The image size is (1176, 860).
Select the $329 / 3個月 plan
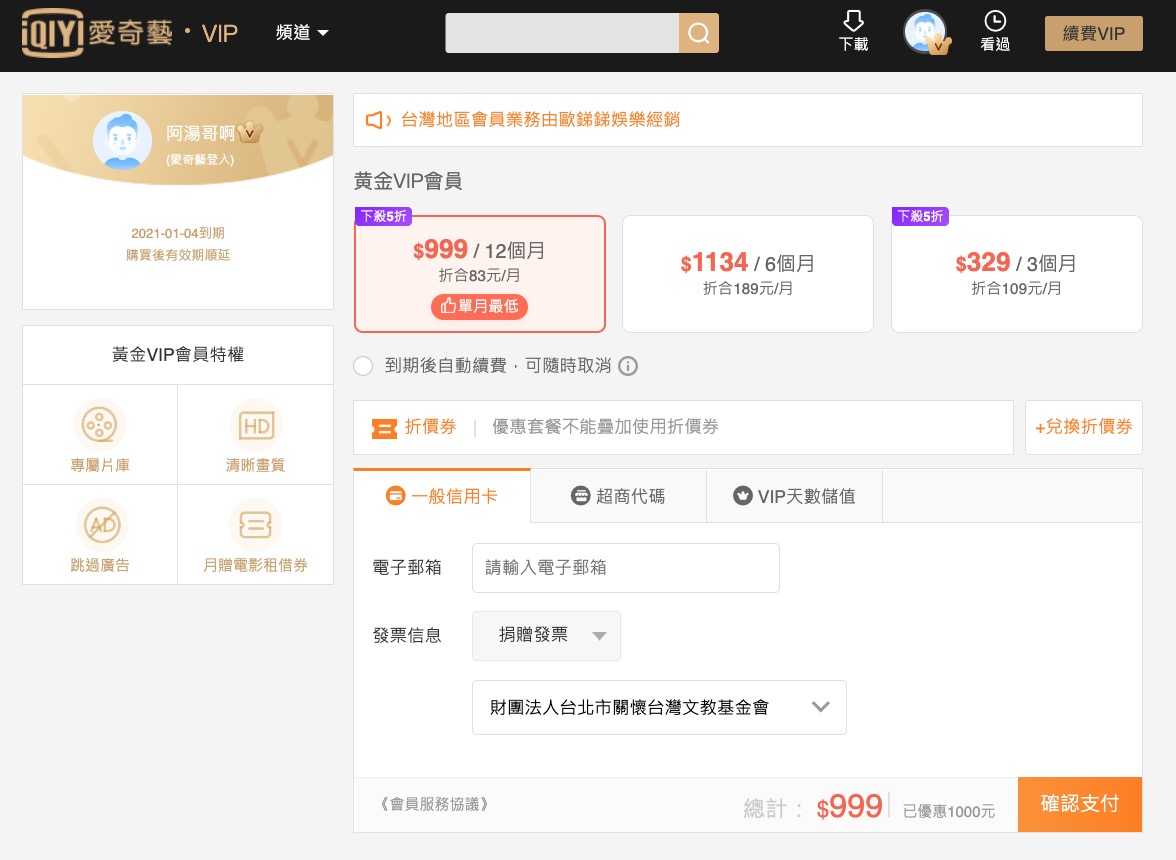[1016, 274]
